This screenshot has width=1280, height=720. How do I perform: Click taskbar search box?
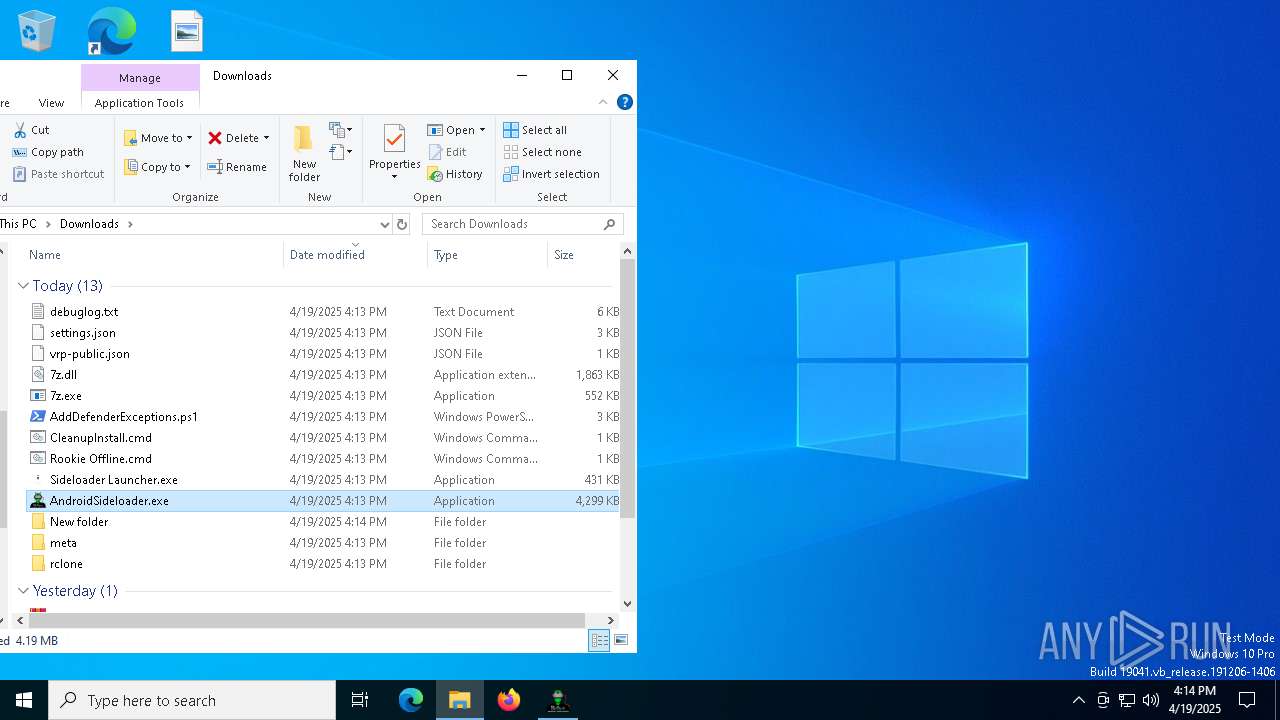click(x=192, y=700)
